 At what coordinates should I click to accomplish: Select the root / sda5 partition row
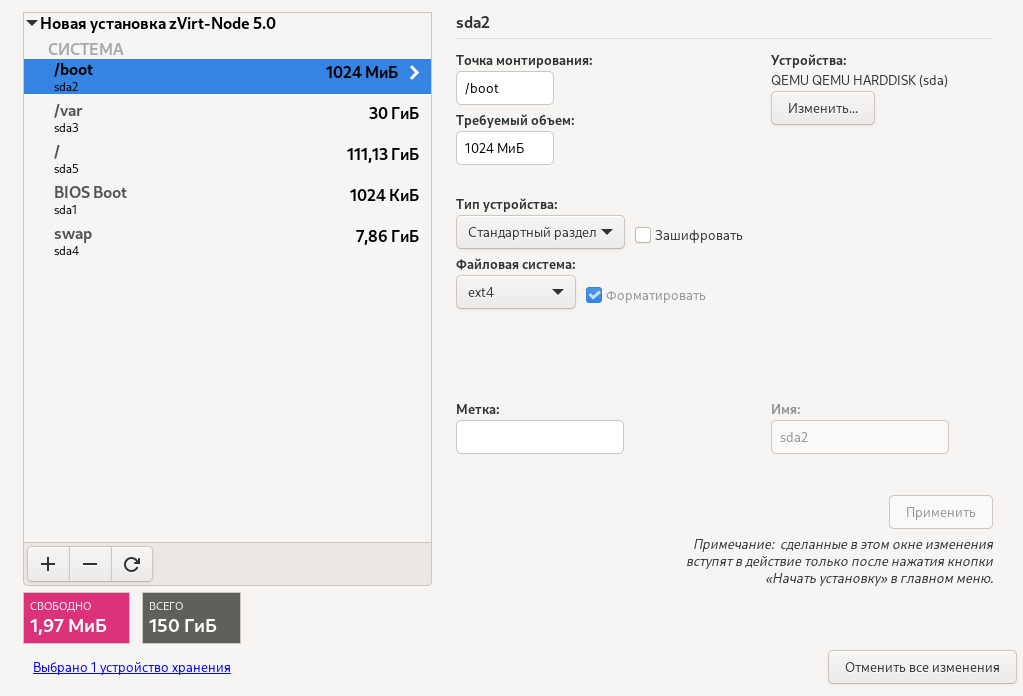click(227, 159)
